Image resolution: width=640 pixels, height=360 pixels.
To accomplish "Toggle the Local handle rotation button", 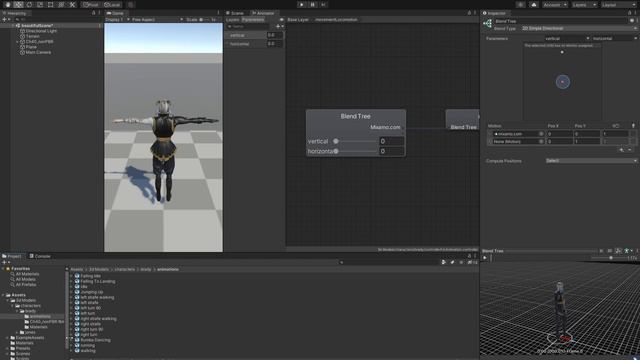I will point(112,4).
